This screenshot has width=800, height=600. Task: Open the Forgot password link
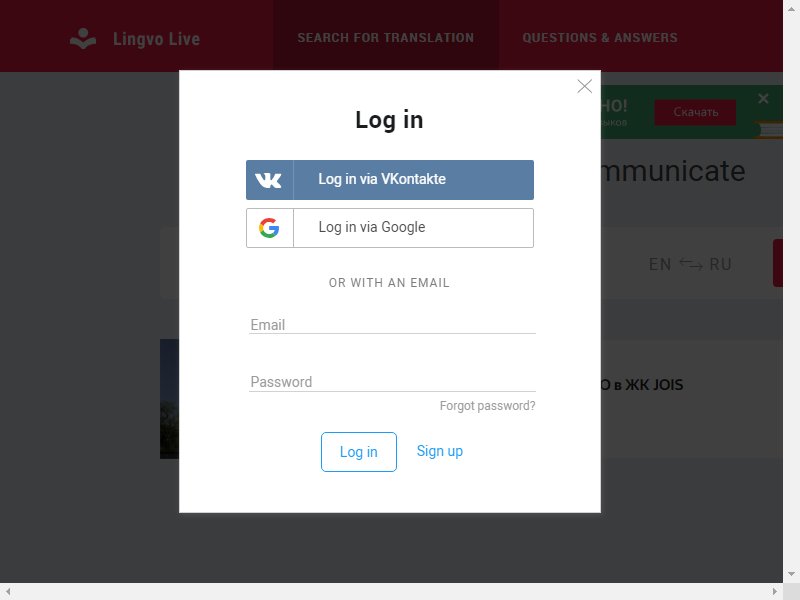coord(487,406)
